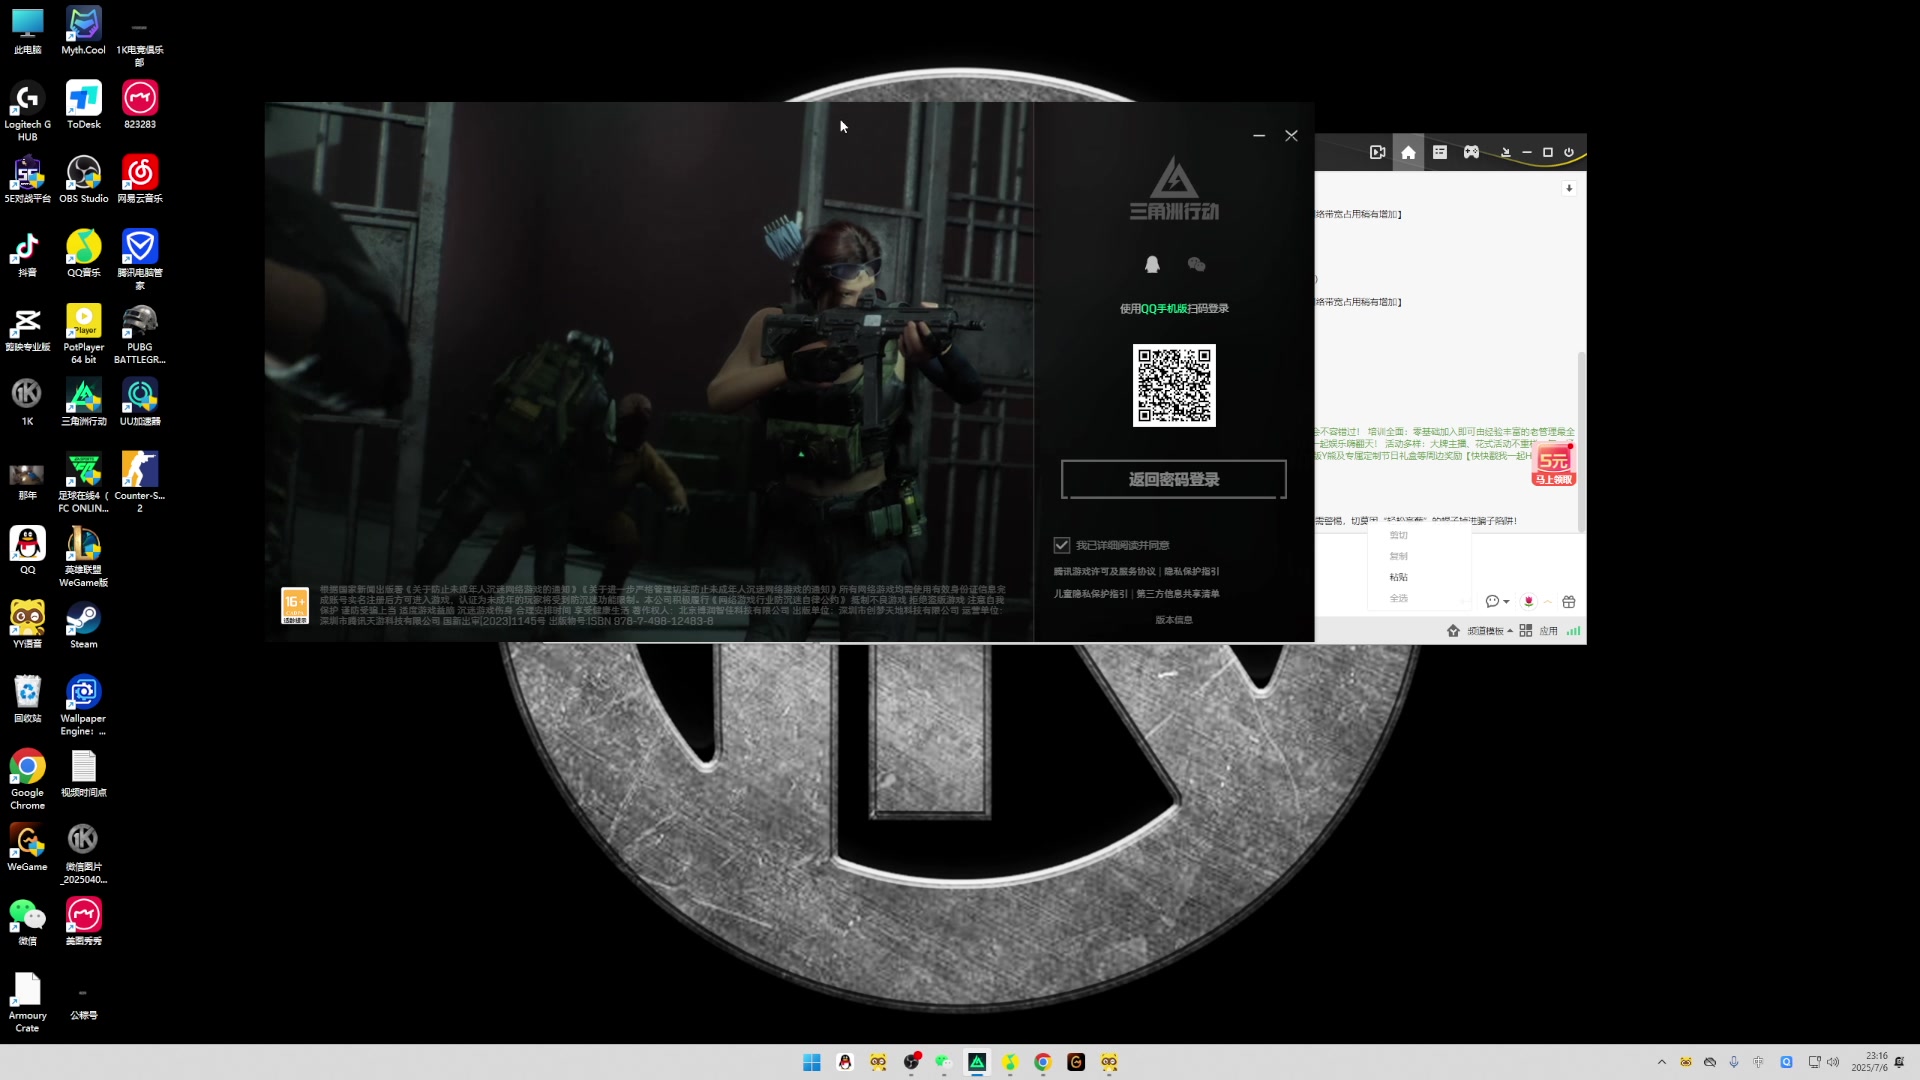The height and width of the screenshot is (1080, 1920).
Task: Choose 复制 from context menu
Action: coord(1398,556)
